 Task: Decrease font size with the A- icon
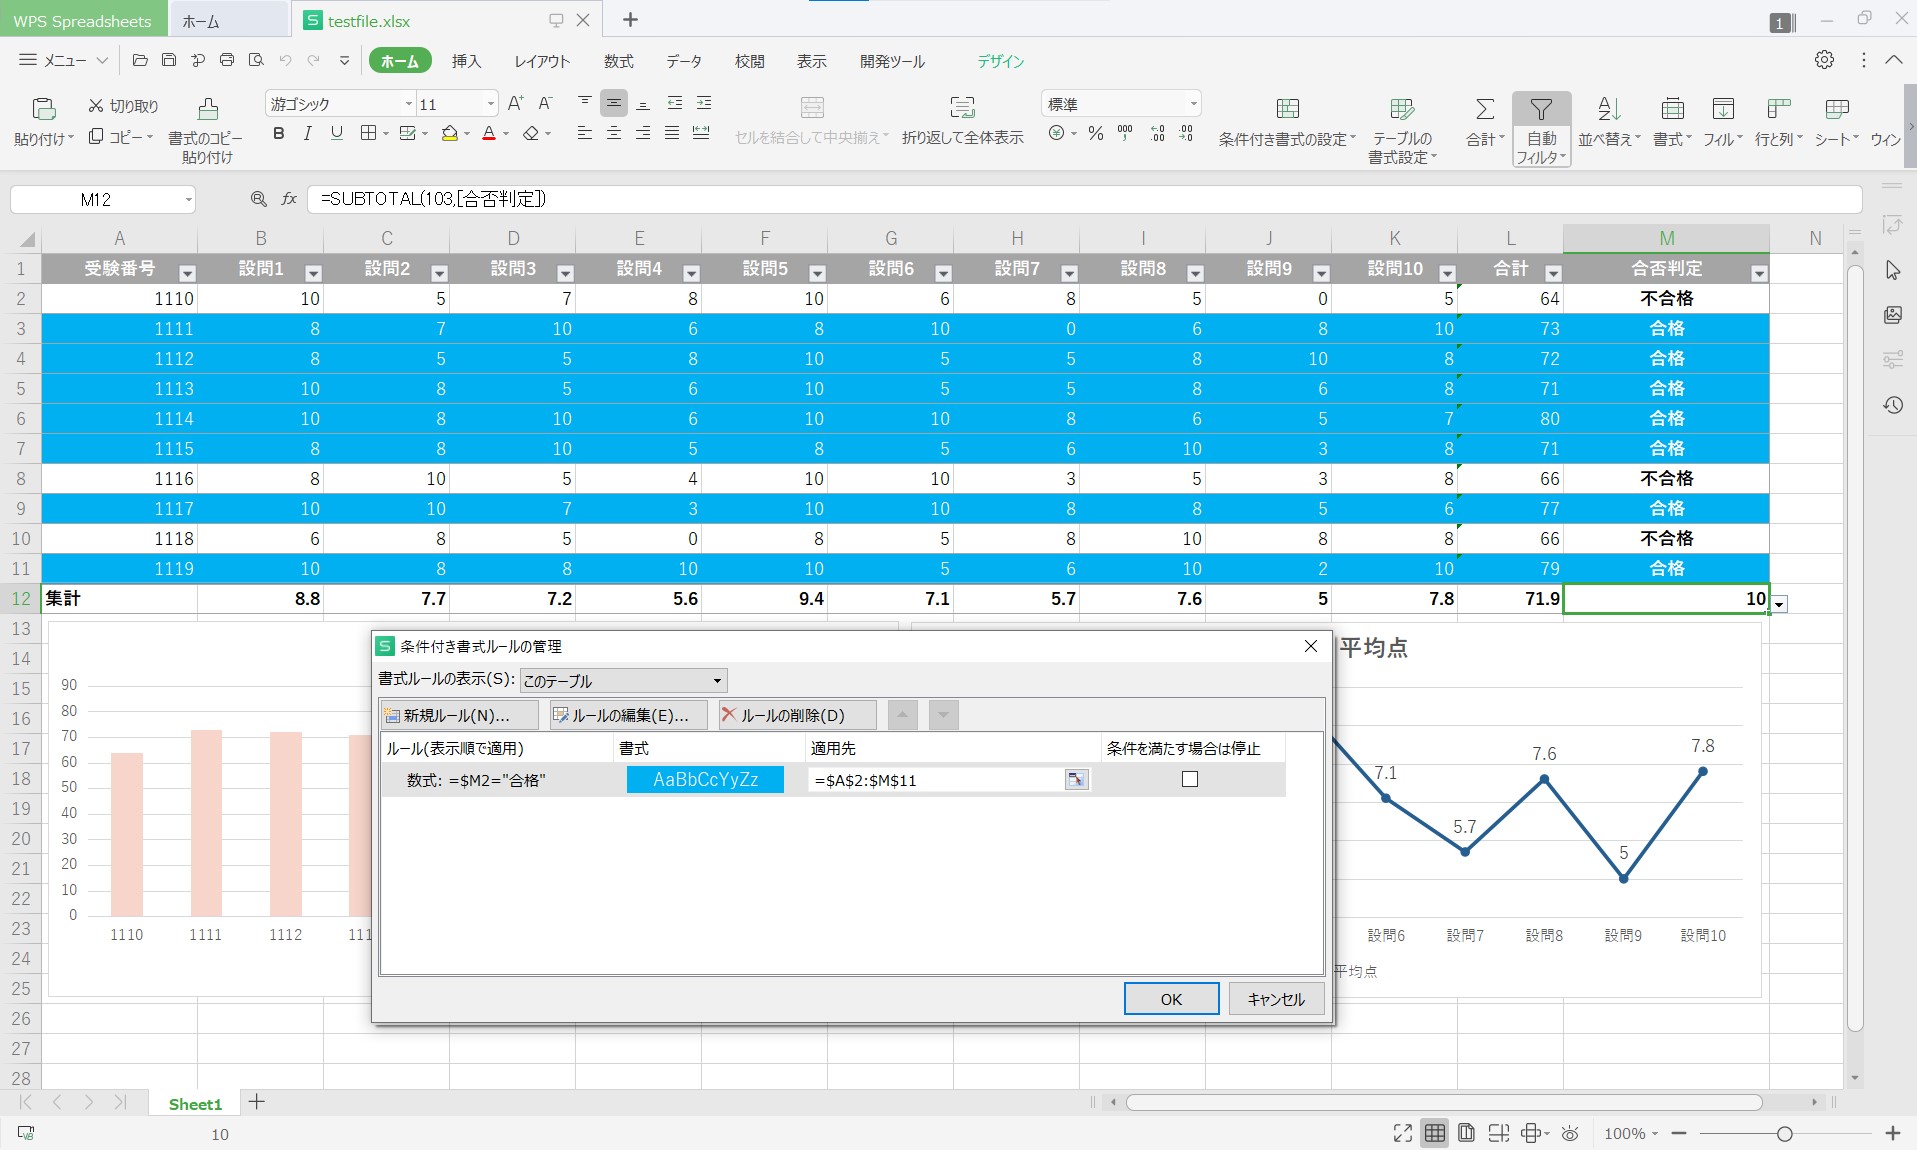545,103
